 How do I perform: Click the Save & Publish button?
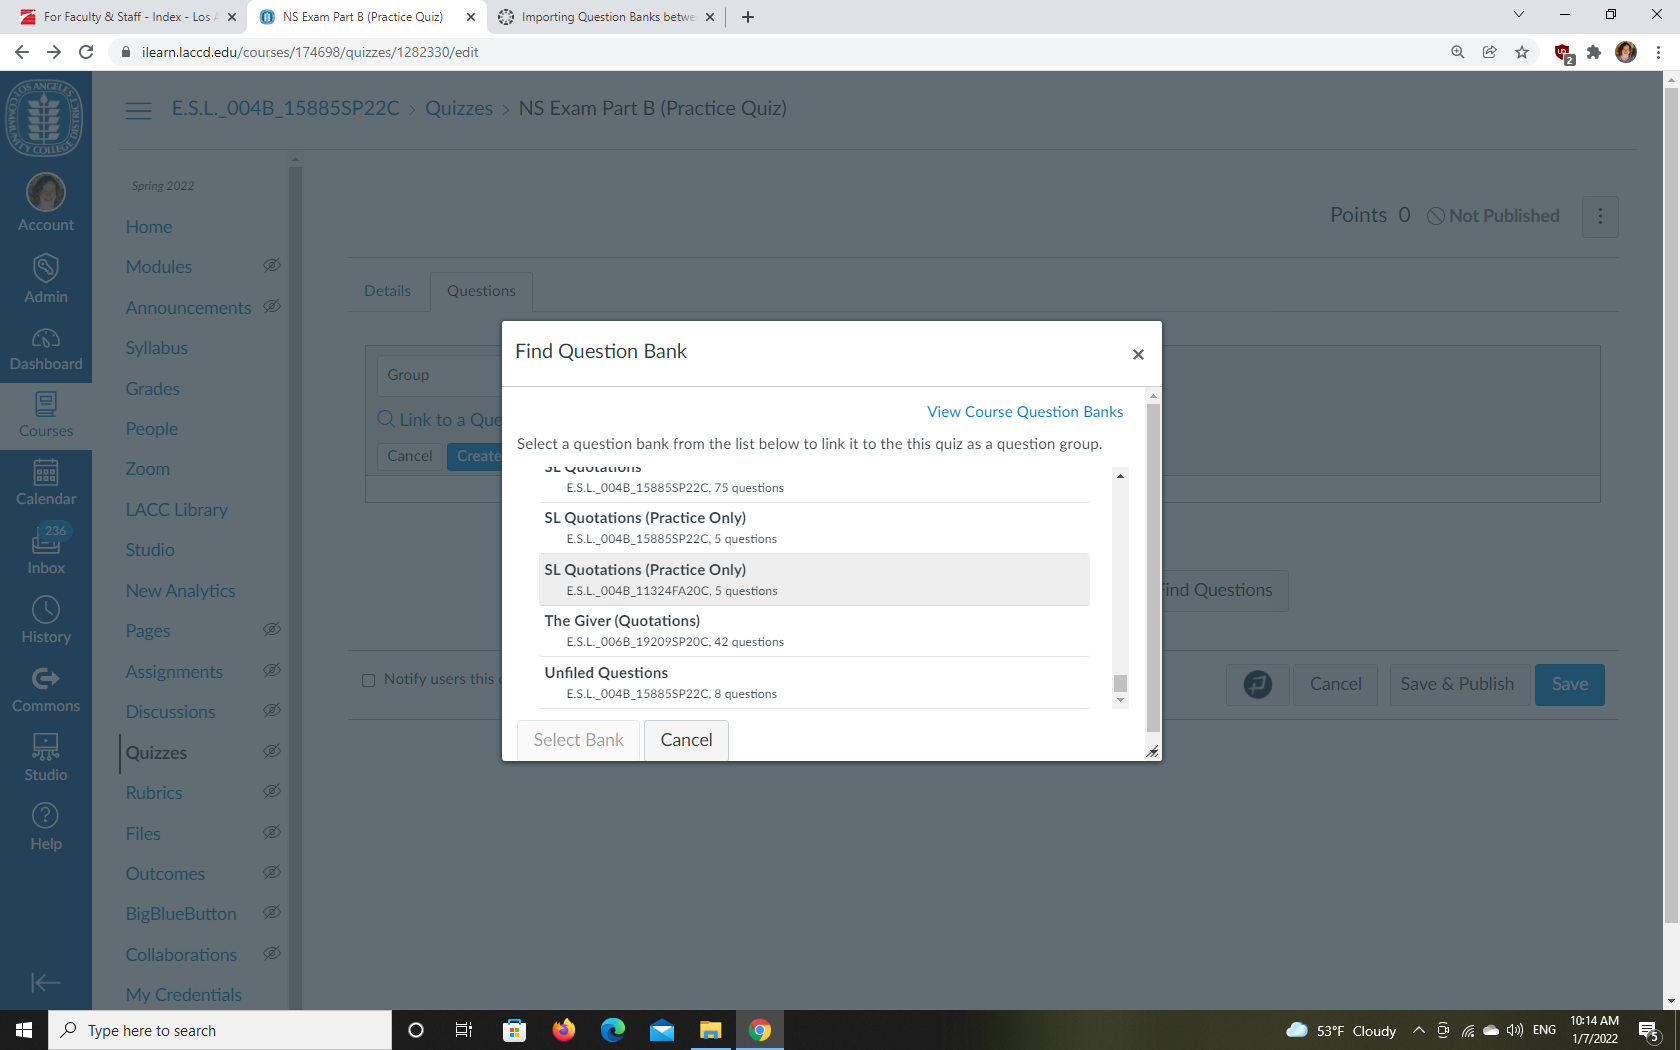click(x=1458, y=684)
